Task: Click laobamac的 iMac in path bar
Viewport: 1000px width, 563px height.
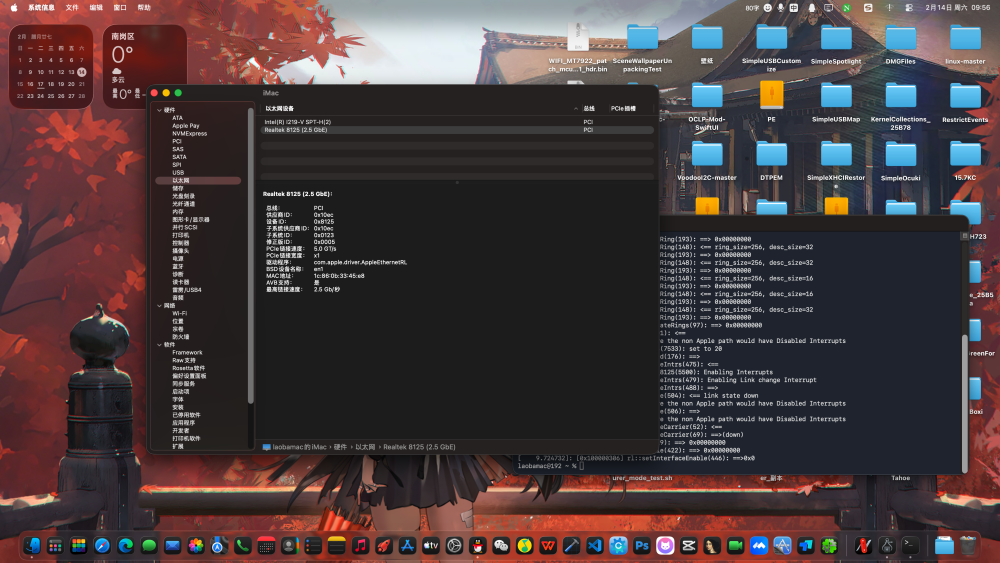Action: point(299,447)
